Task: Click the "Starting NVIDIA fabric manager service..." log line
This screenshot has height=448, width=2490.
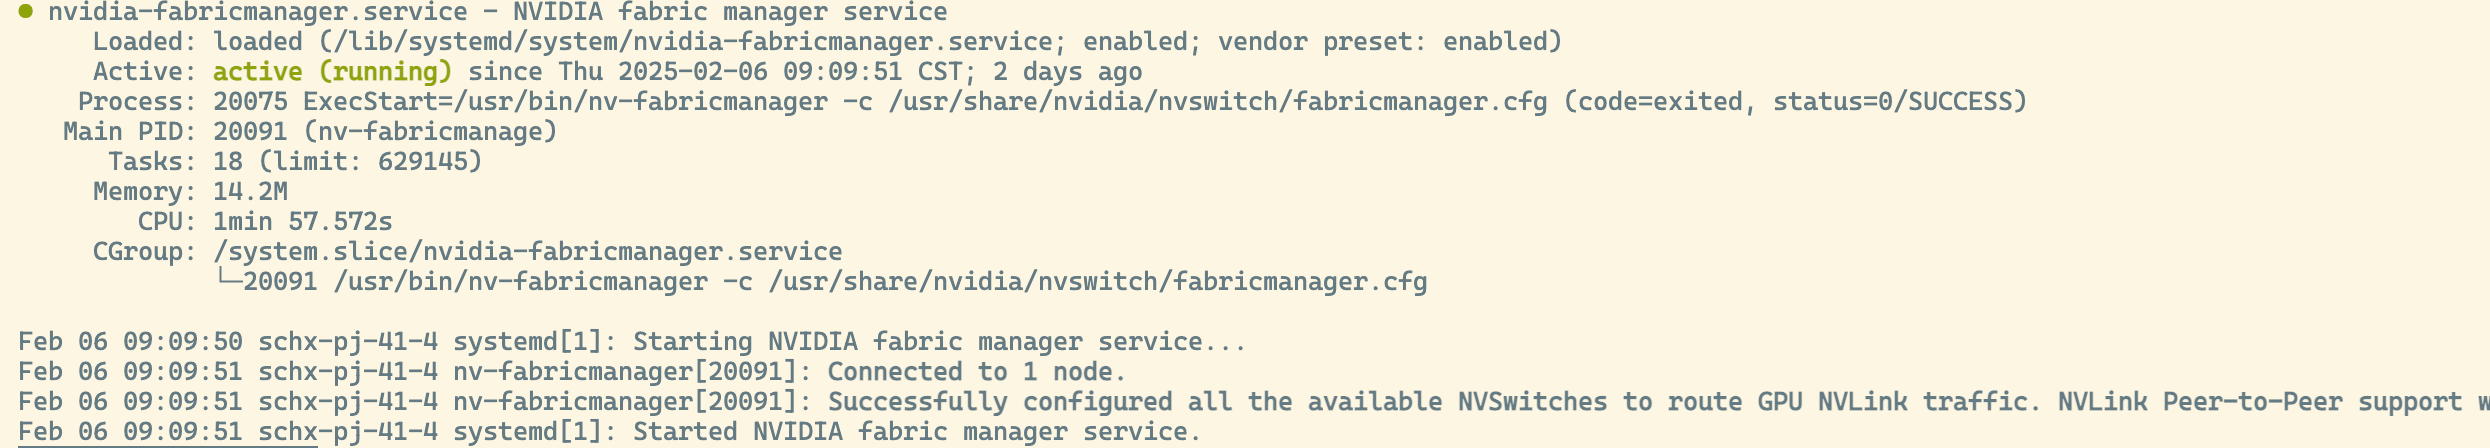Action: pyautogui.click(x=939, y=342)
